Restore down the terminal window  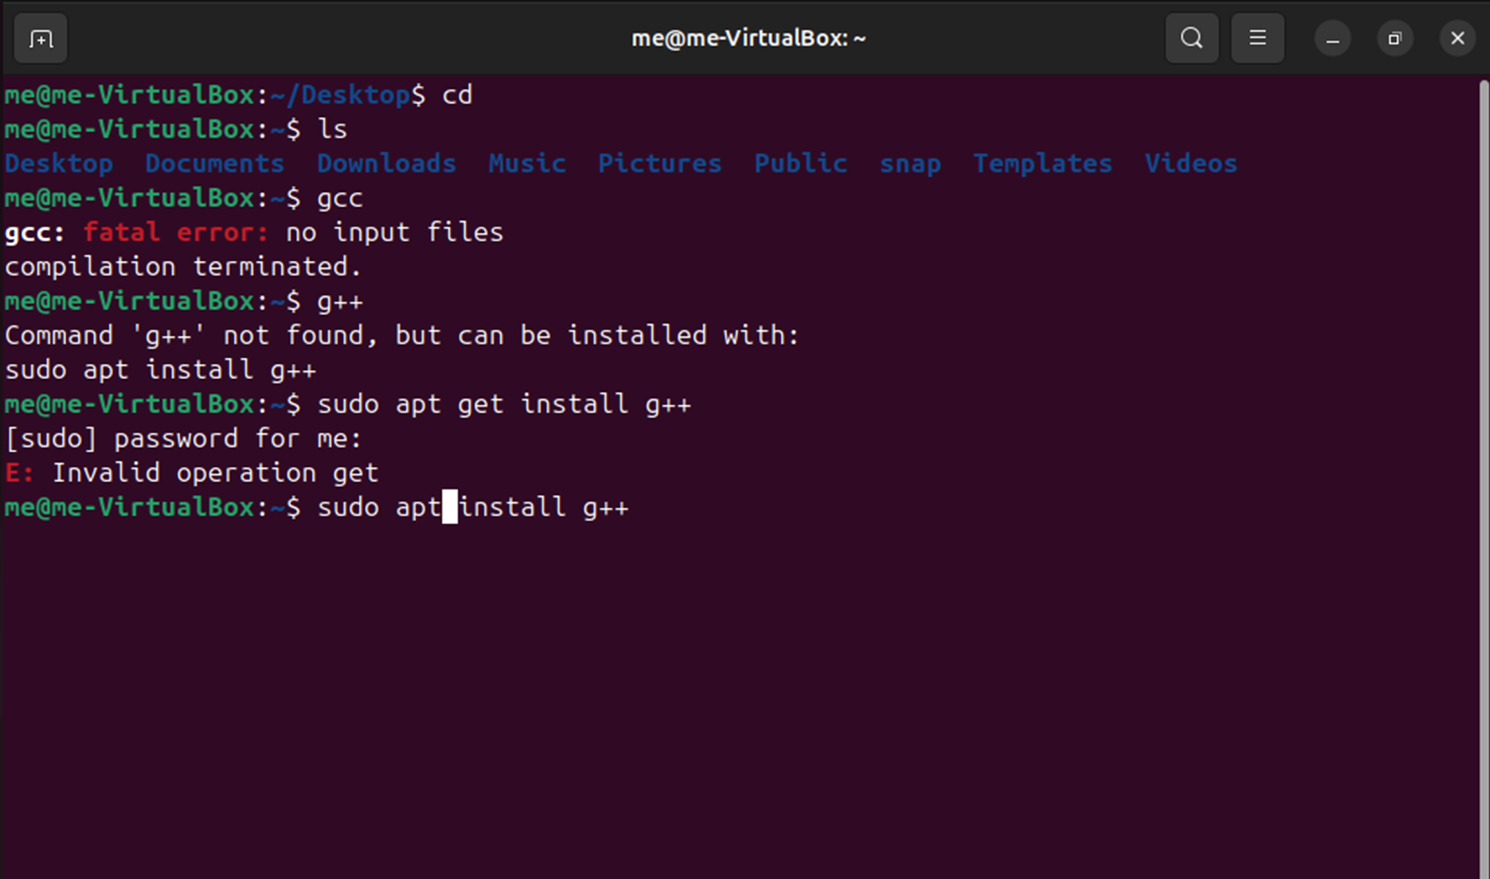click(x=1394, y=38)
